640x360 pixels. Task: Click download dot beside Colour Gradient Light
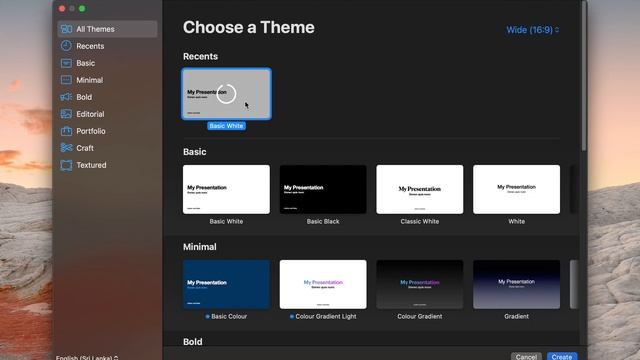click(x=291, y=316)
